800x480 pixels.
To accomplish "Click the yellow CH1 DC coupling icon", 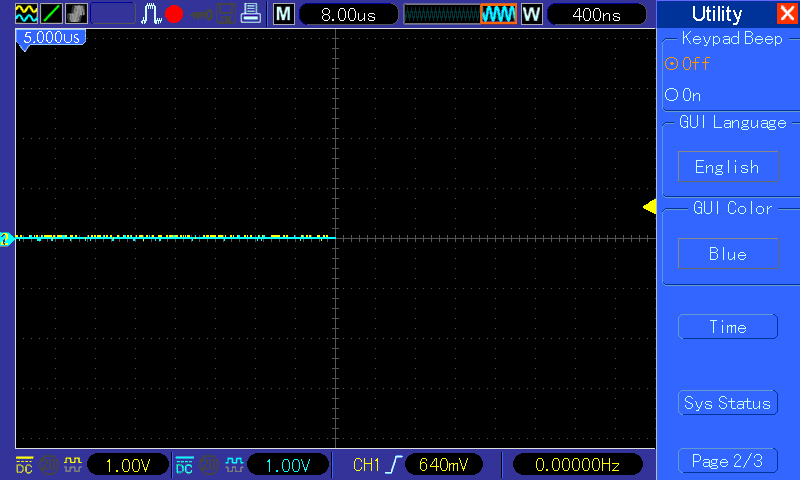I will 24,465.
